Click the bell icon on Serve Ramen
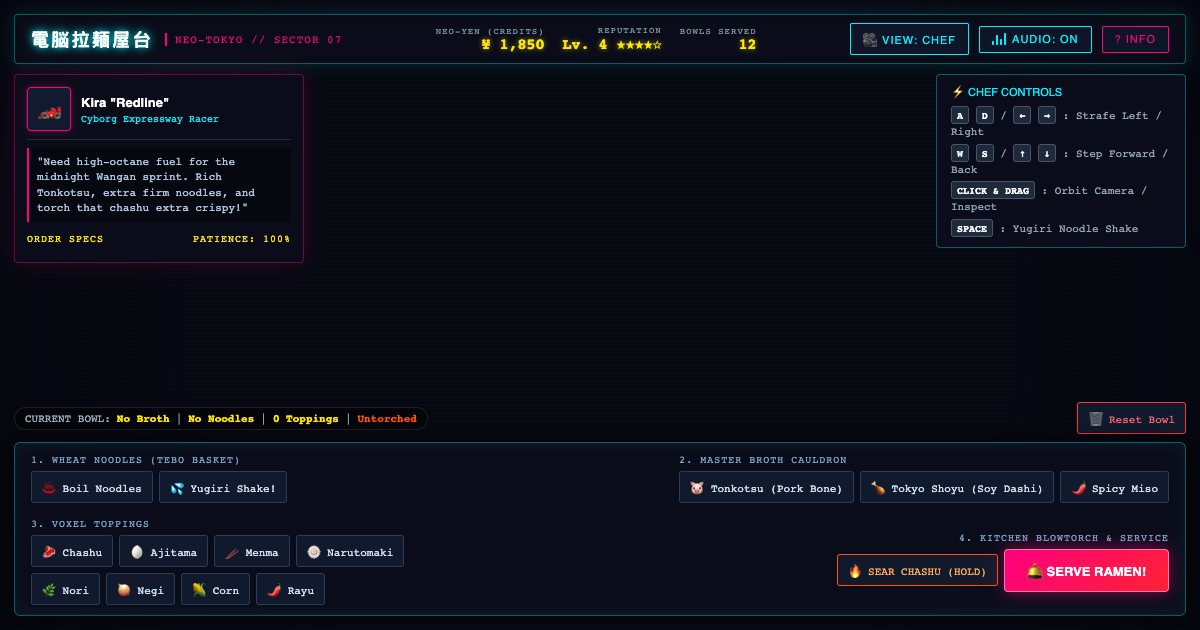This screenshot has height=630, width=1200. click(x=1034, y=571)
